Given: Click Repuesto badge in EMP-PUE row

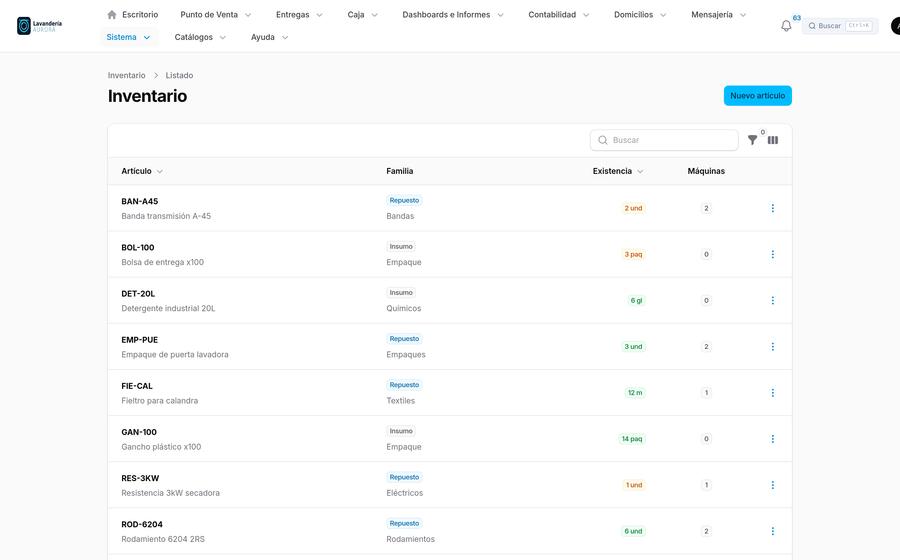Looking at the screenshot, I should click(x=404, y=339).
